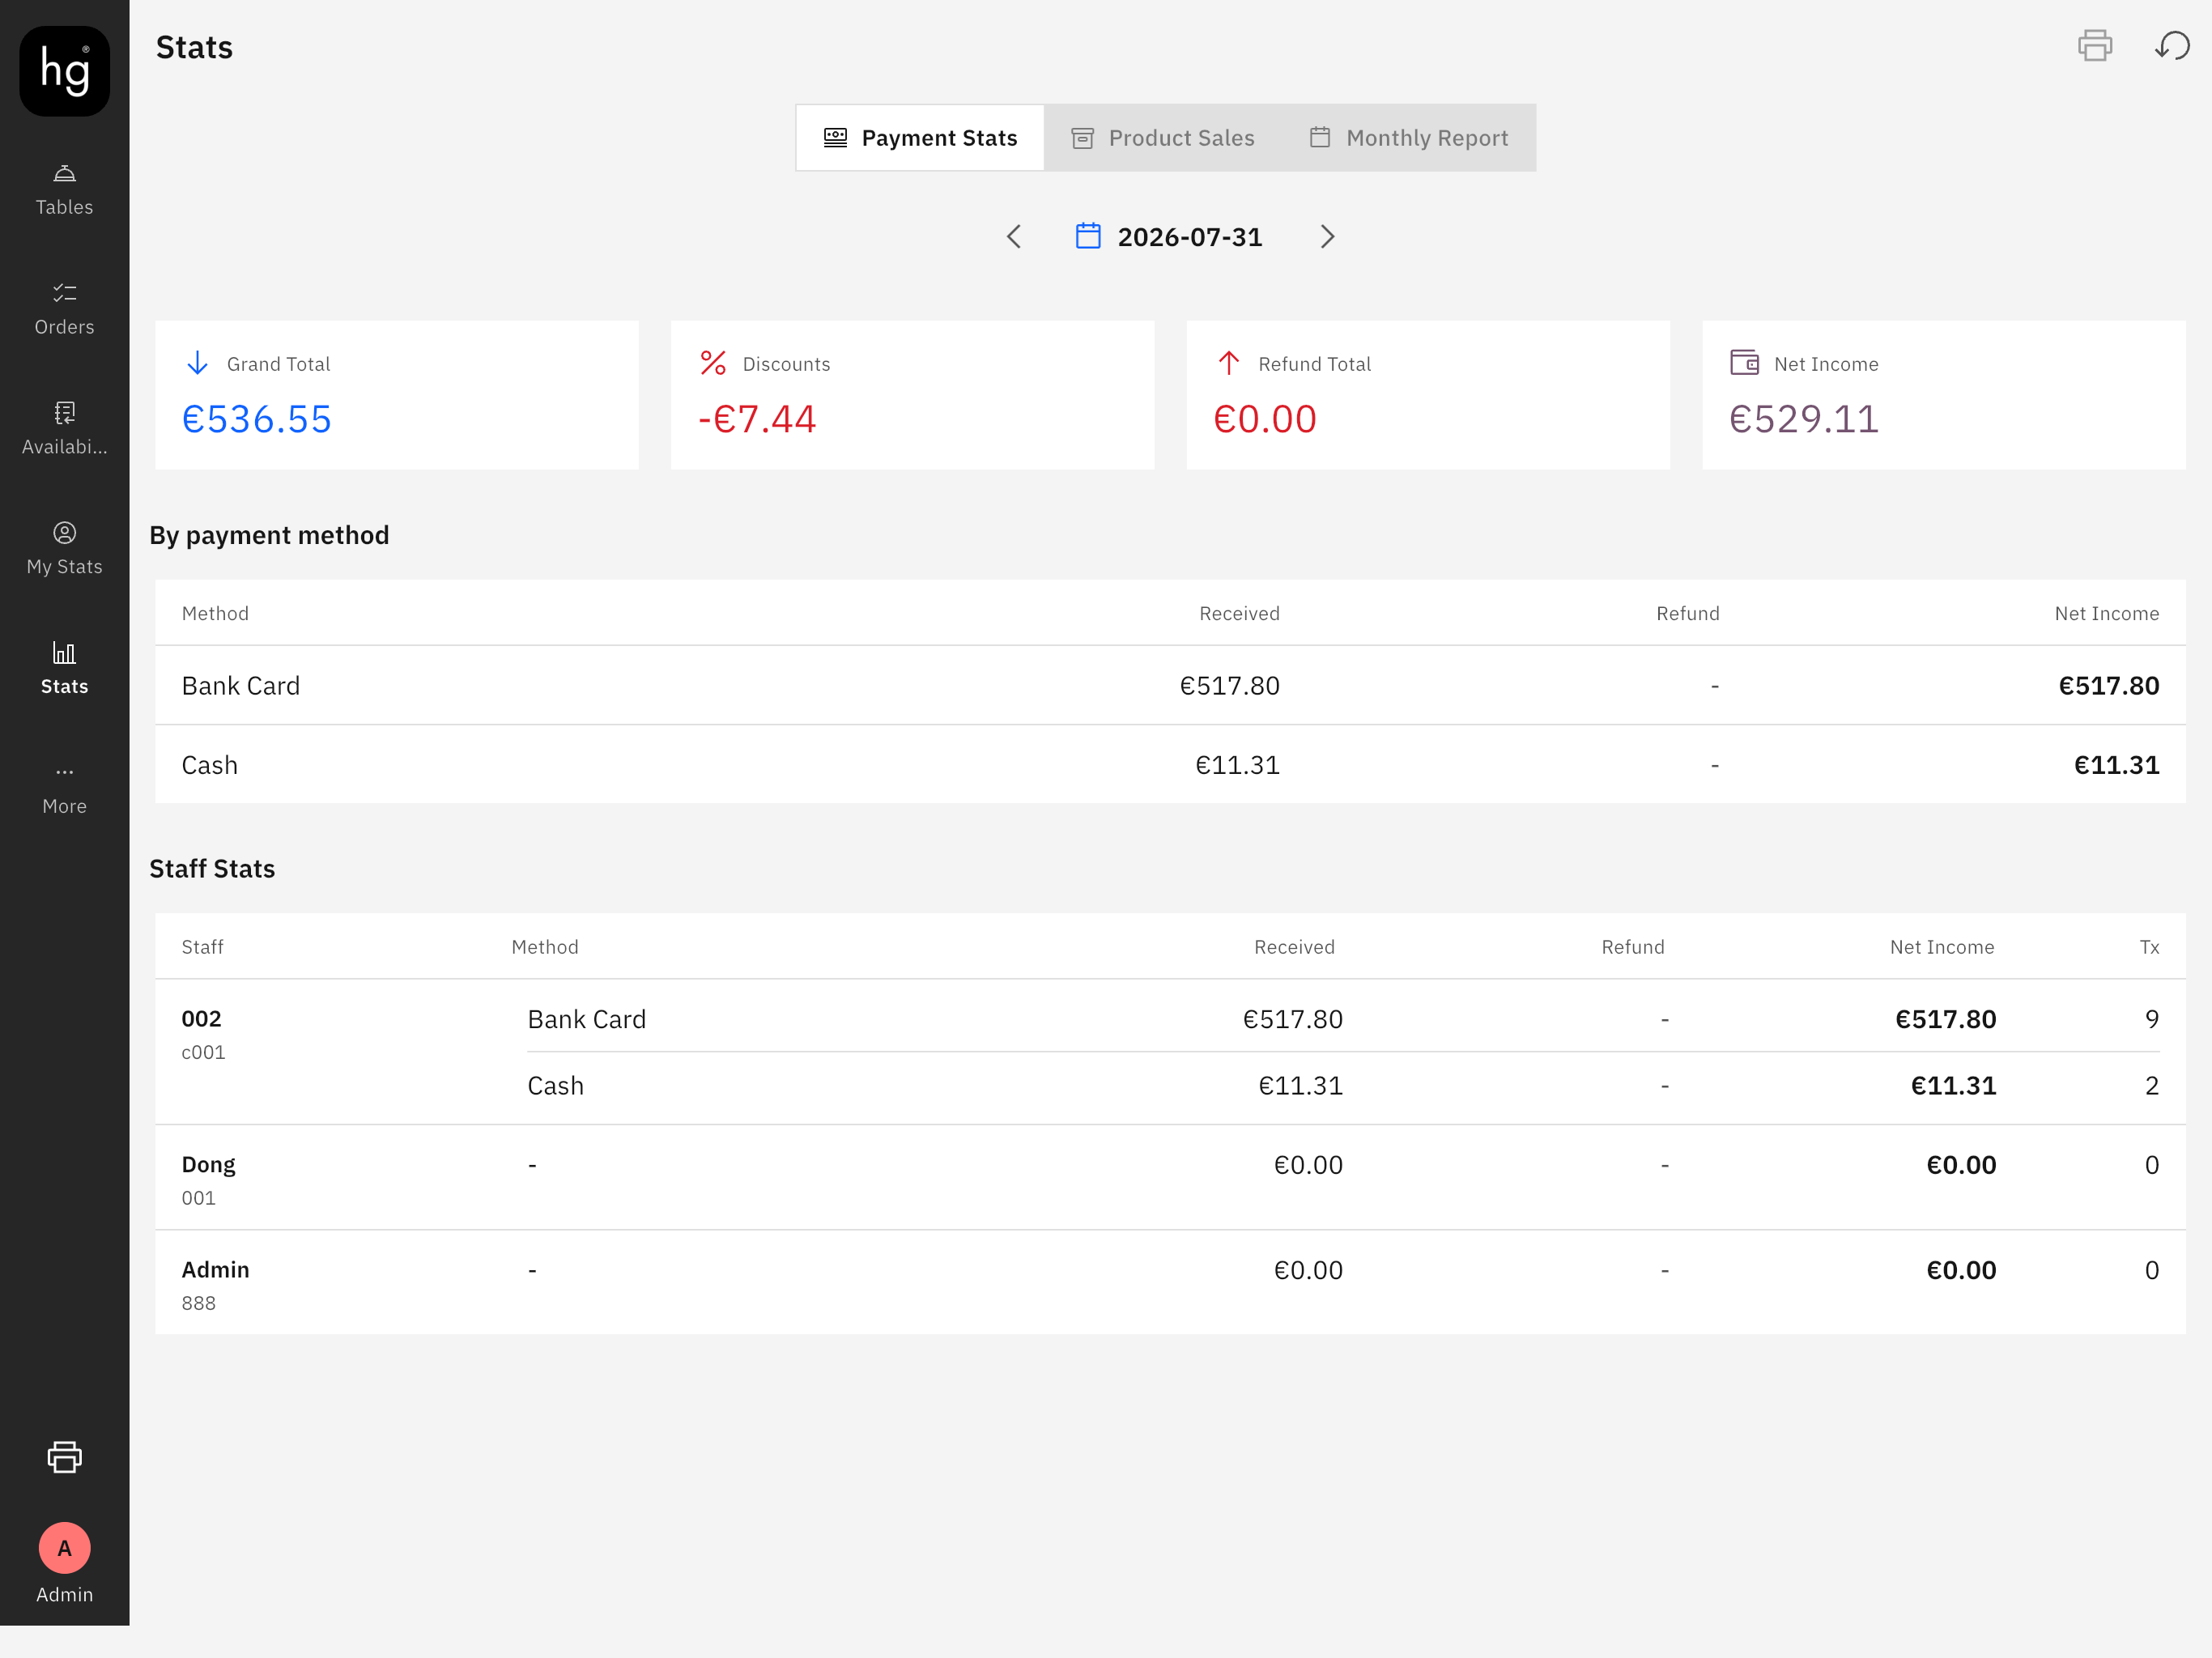The height and width of the screenshot is (1658, 2212).
Task: Click the Admin staff row name
Action: [215, 1270]
